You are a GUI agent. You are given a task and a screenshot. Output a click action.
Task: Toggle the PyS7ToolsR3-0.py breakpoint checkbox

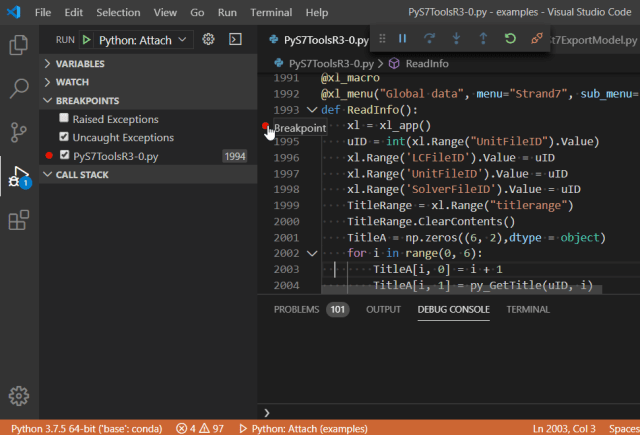pyautogui.click(x=64, y=156)
